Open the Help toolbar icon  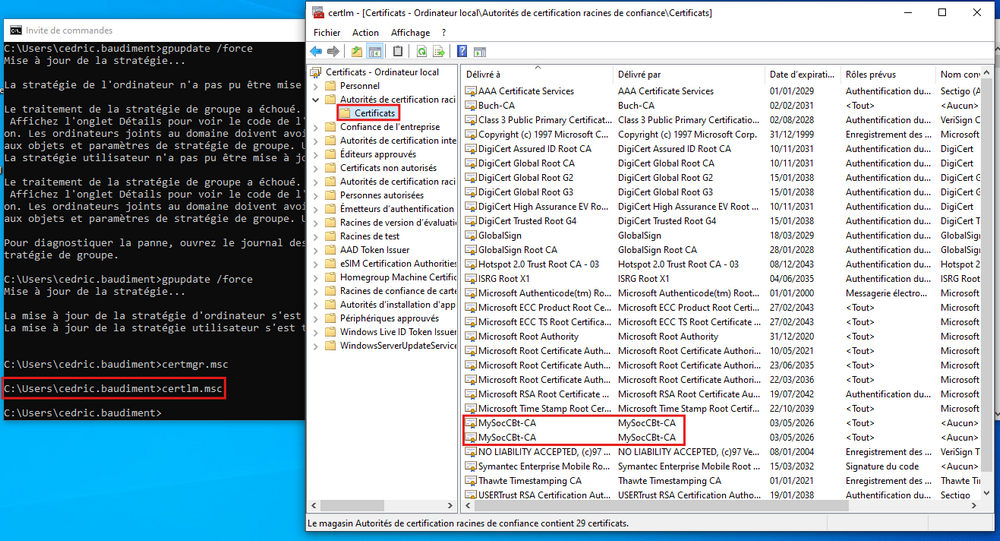(x=463, y=51)
